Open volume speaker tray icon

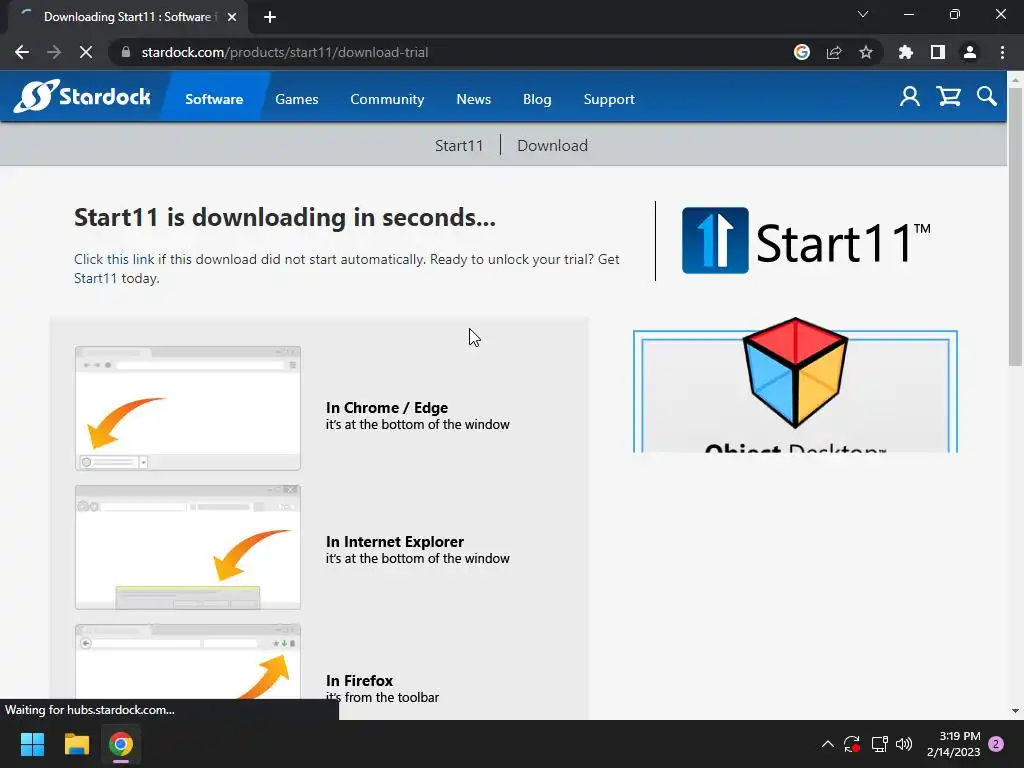point(904,744)
